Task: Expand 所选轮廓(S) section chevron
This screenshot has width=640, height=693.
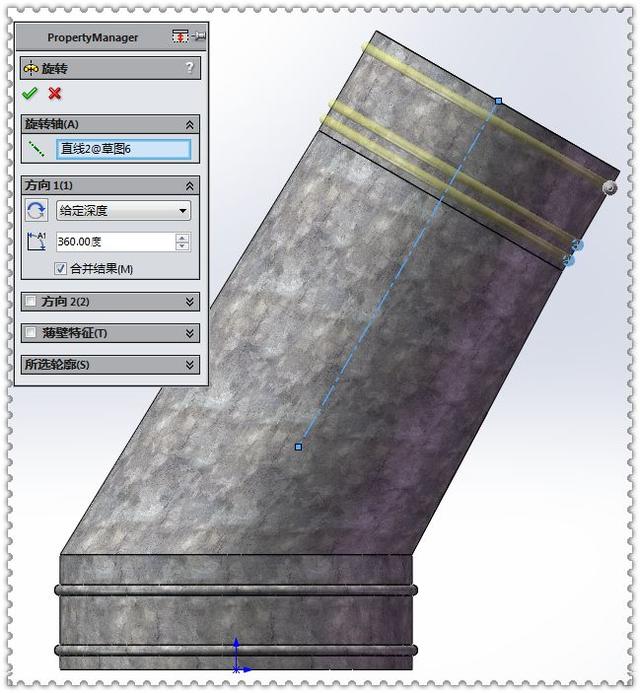Action: point(190,365)
